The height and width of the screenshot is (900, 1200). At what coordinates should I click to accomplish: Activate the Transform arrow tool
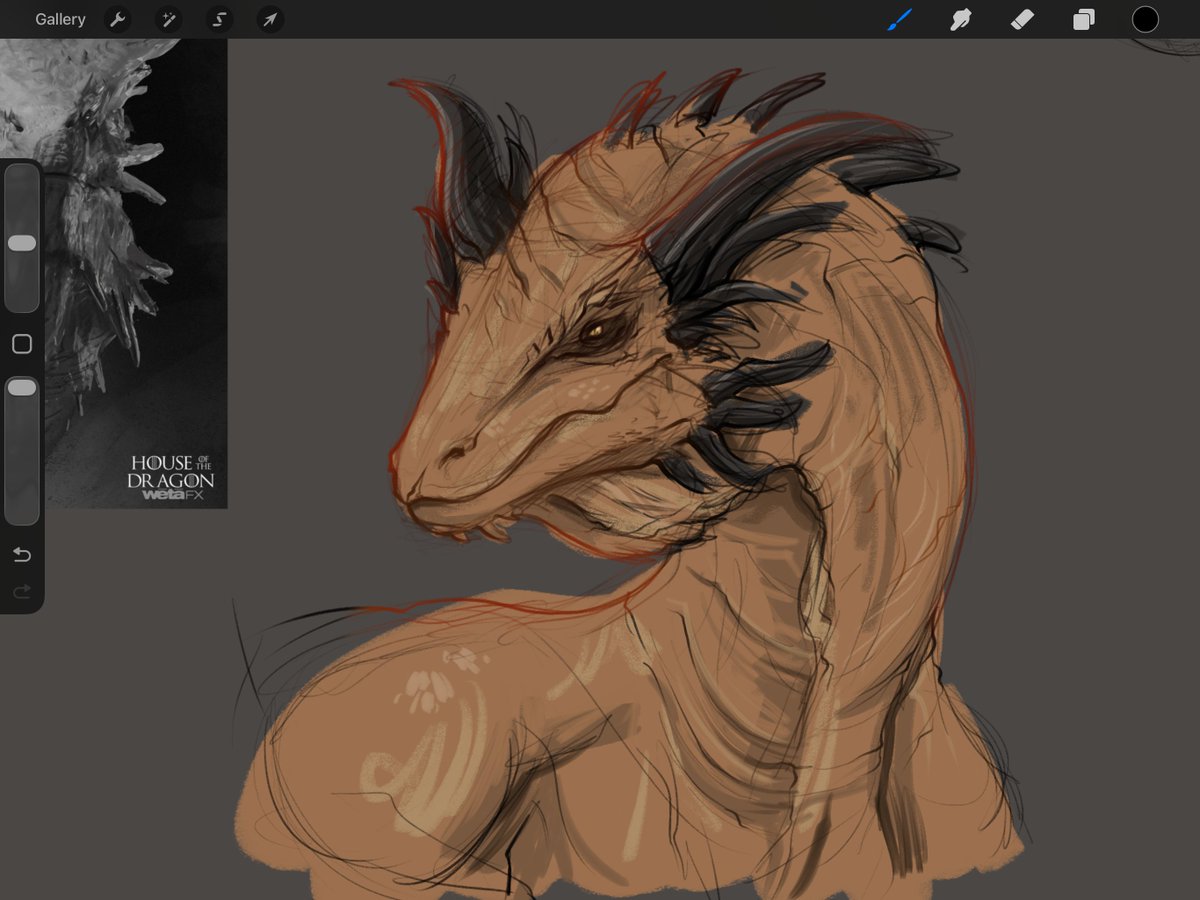coord(270,19)
